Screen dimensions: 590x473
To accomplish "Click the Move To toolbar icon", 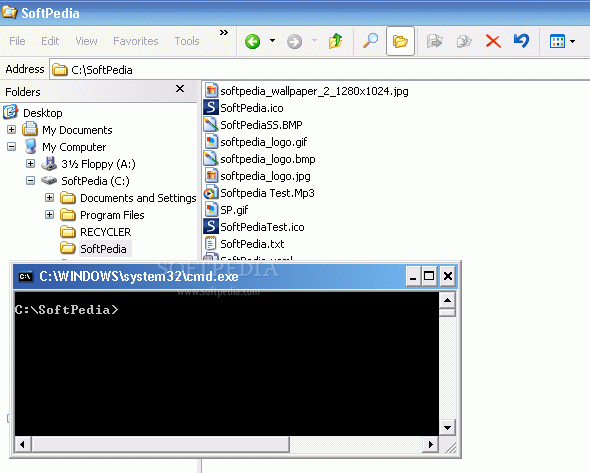I will [x=434, y=41].
